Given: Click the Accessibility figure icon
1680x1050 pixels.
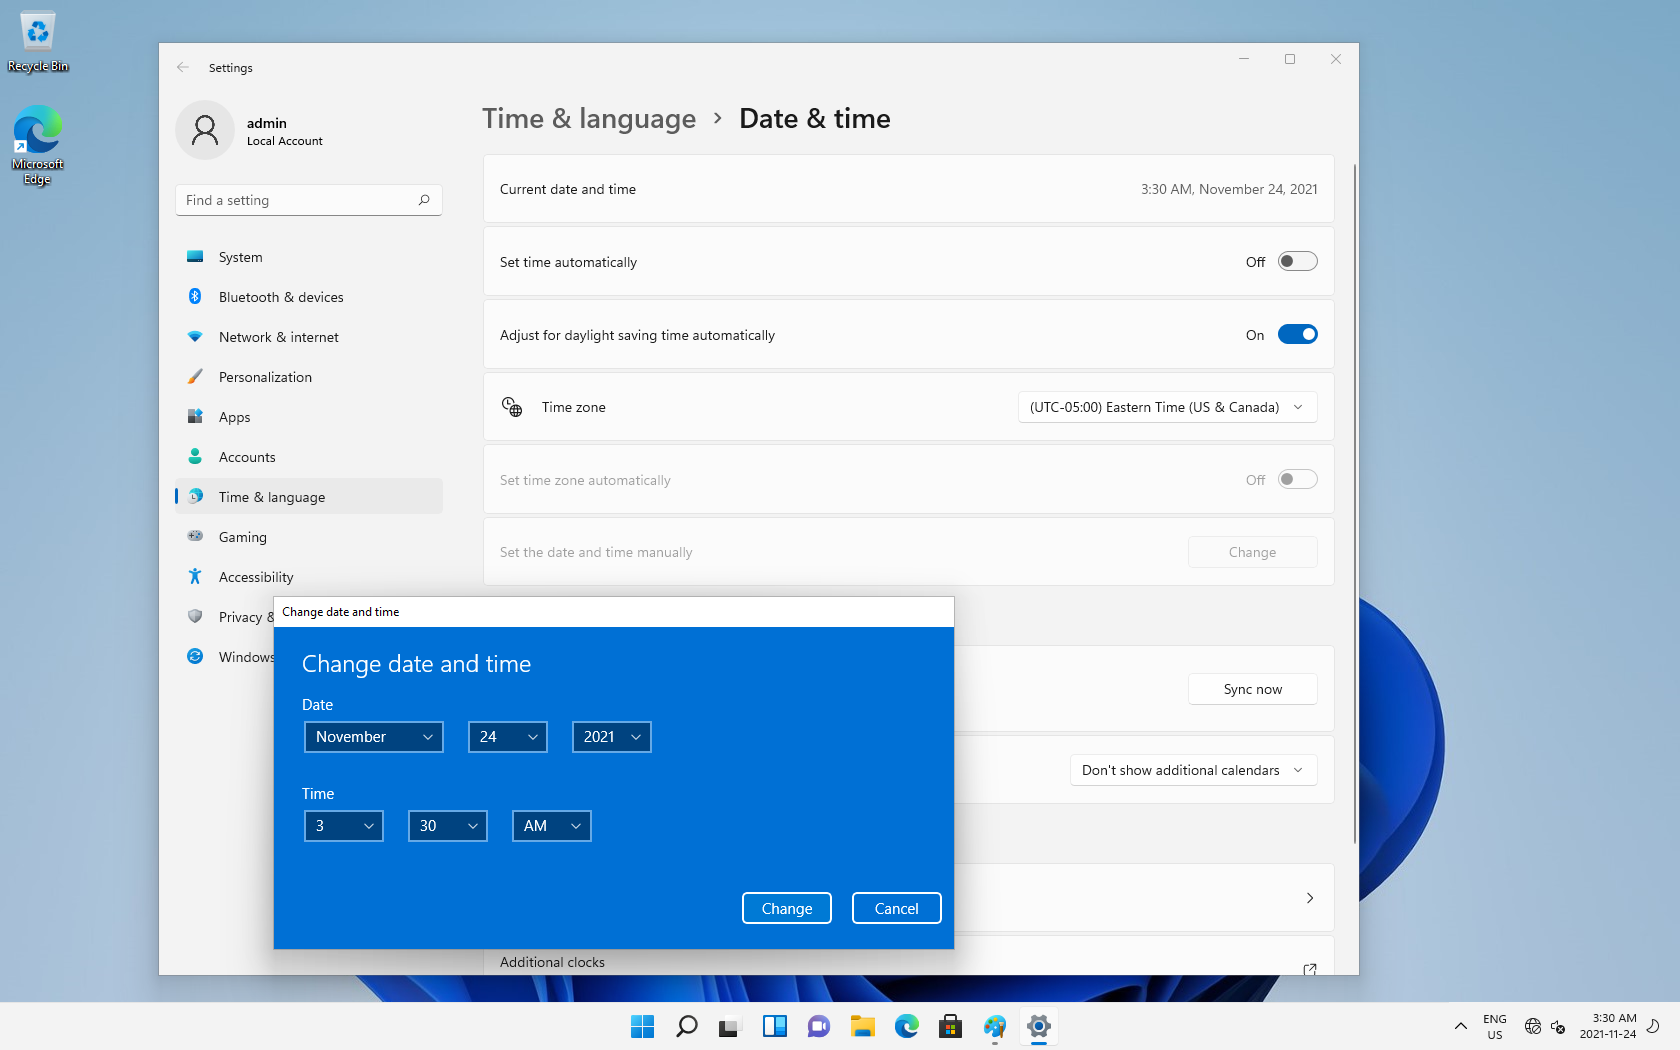Looking at the screenshot, I should [x=195, y=577].
